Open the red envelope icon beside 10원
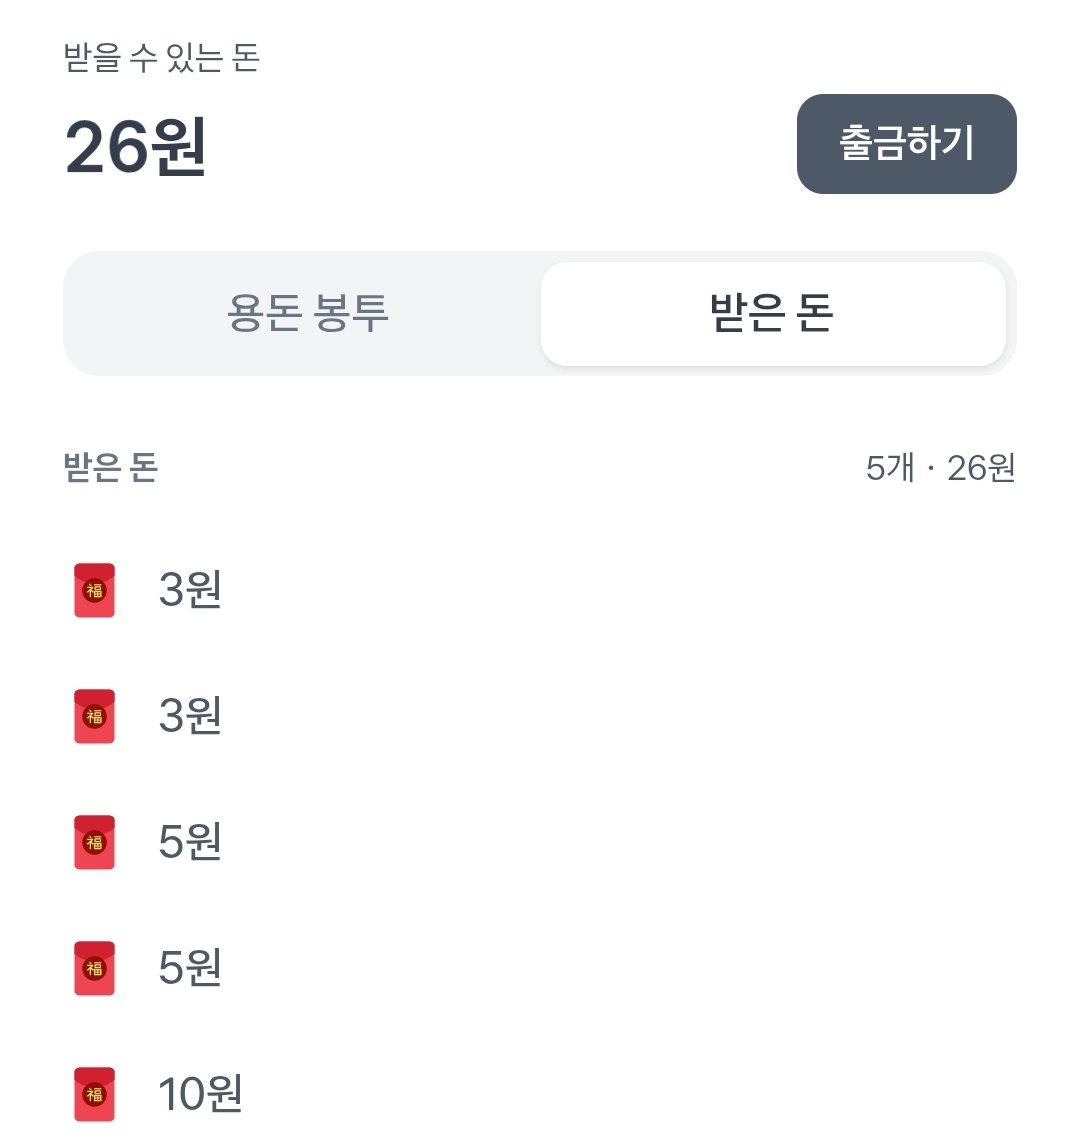Image resolution: width=1080 pixels, height=1139 pixels. click(x=95, y=1094)
